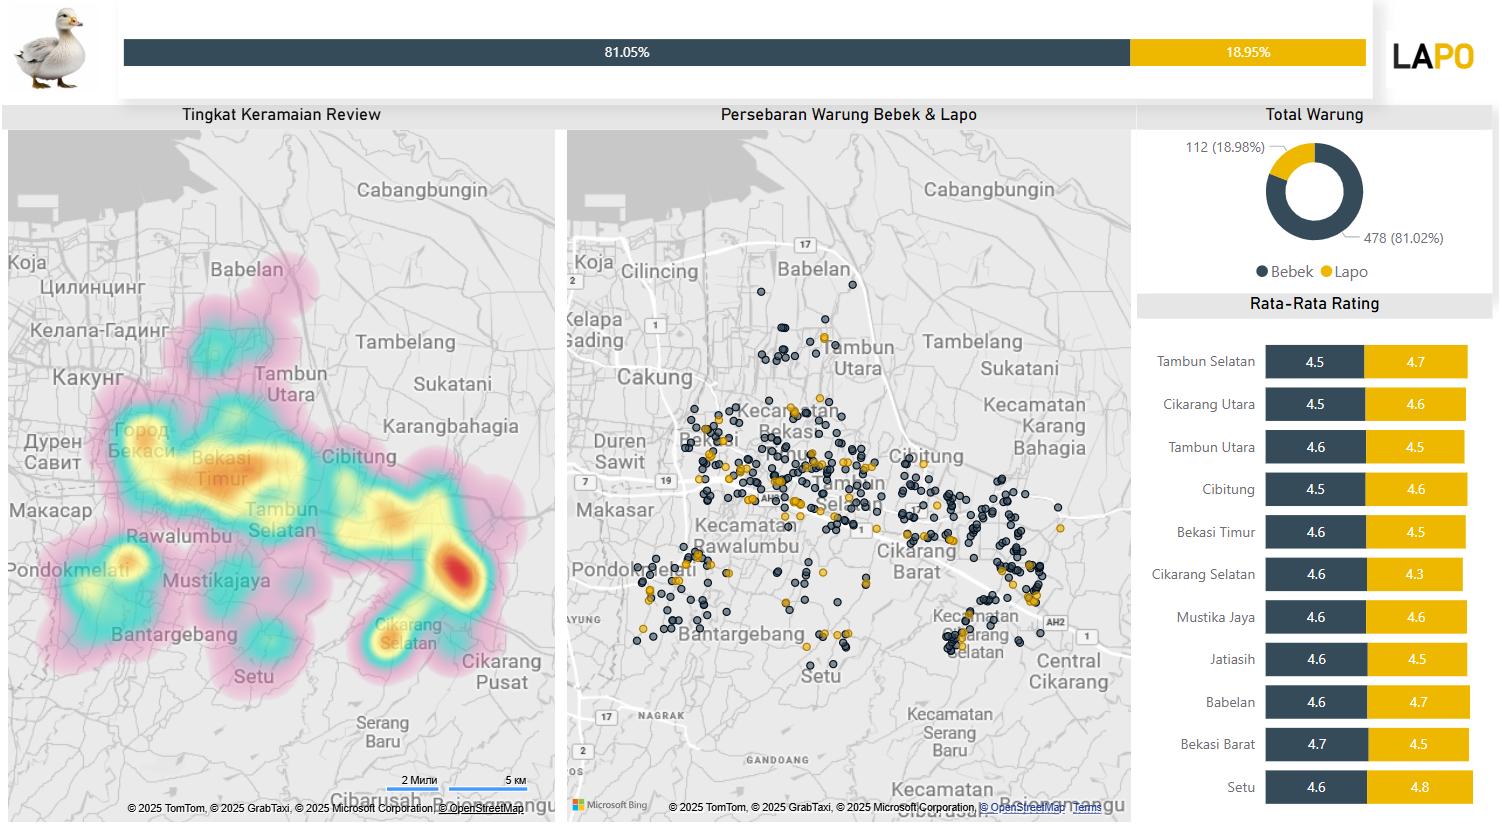Click the LAPO logo

(x=1433, y=56)
